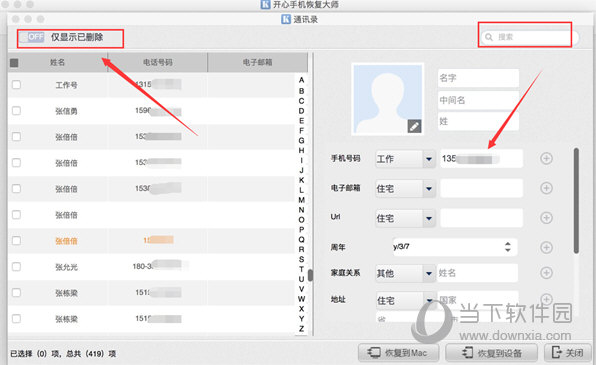The height and width of the screenshot is (365, 596).
Task: Click the plus icon beside 手机号码
Action: [x=547, y=159]
